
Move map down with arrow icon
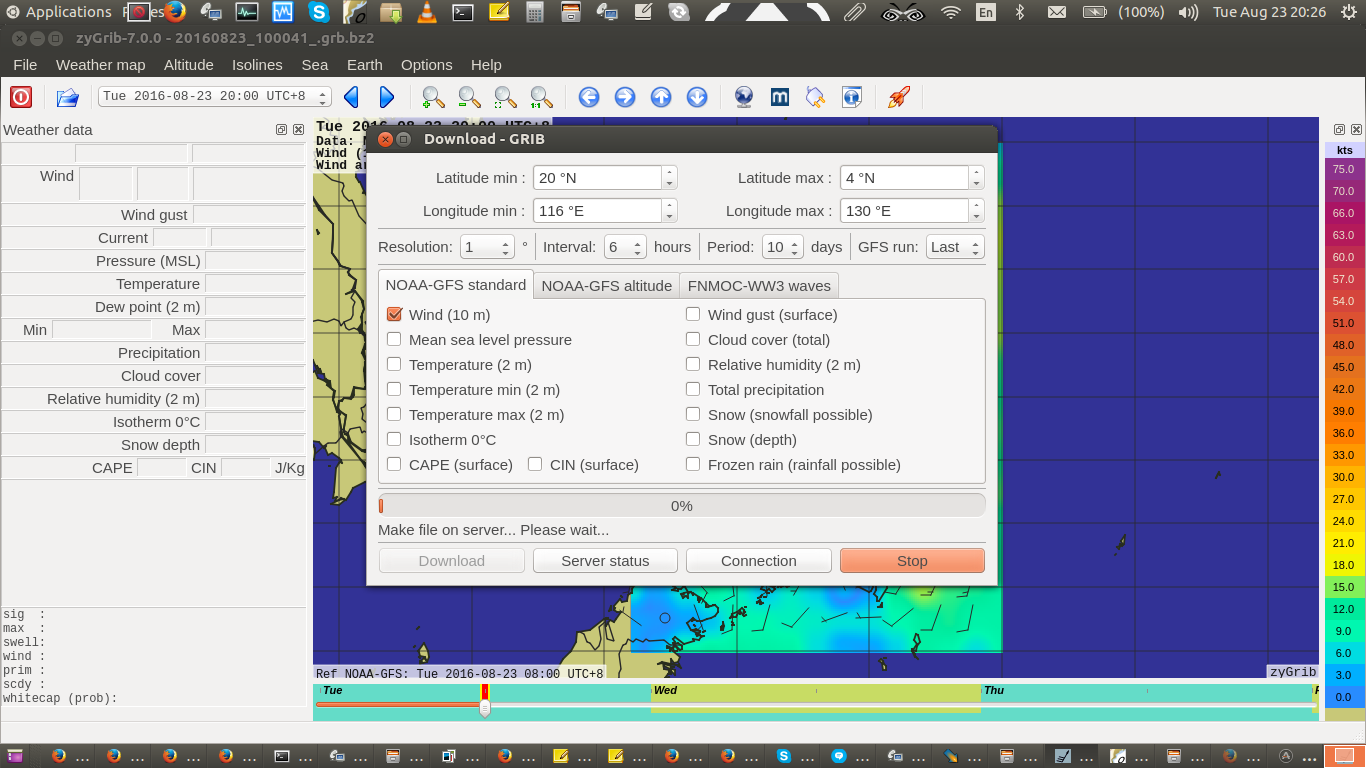pyautogui.click(x=697, y=97)
